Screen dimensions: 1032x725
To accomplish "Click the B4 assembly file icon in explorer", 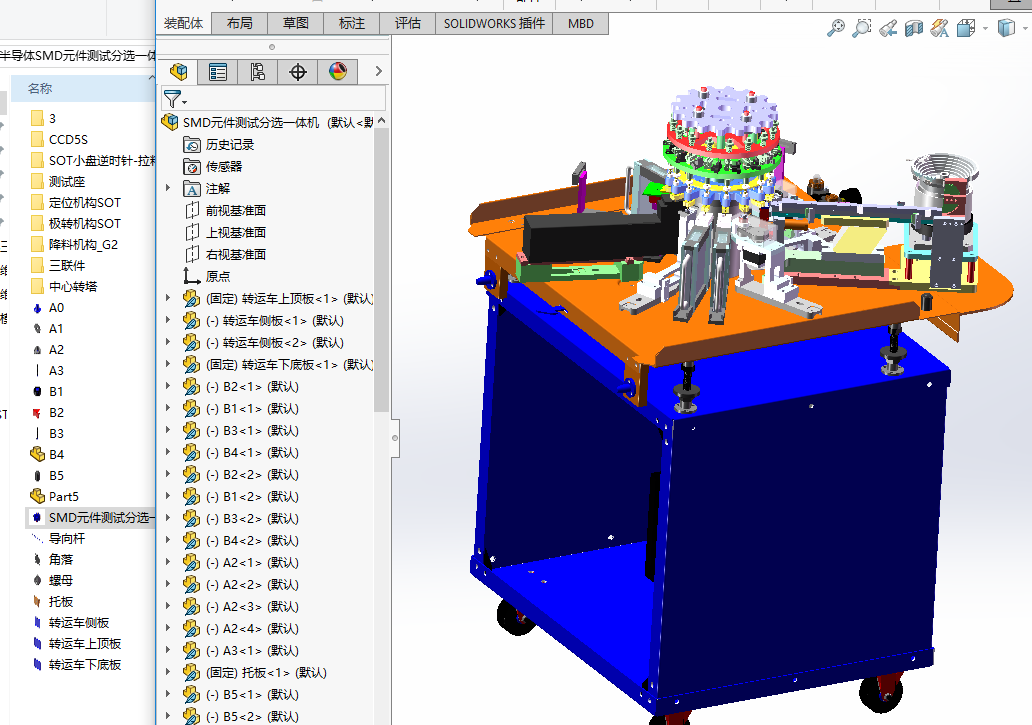I will (38, 454).
